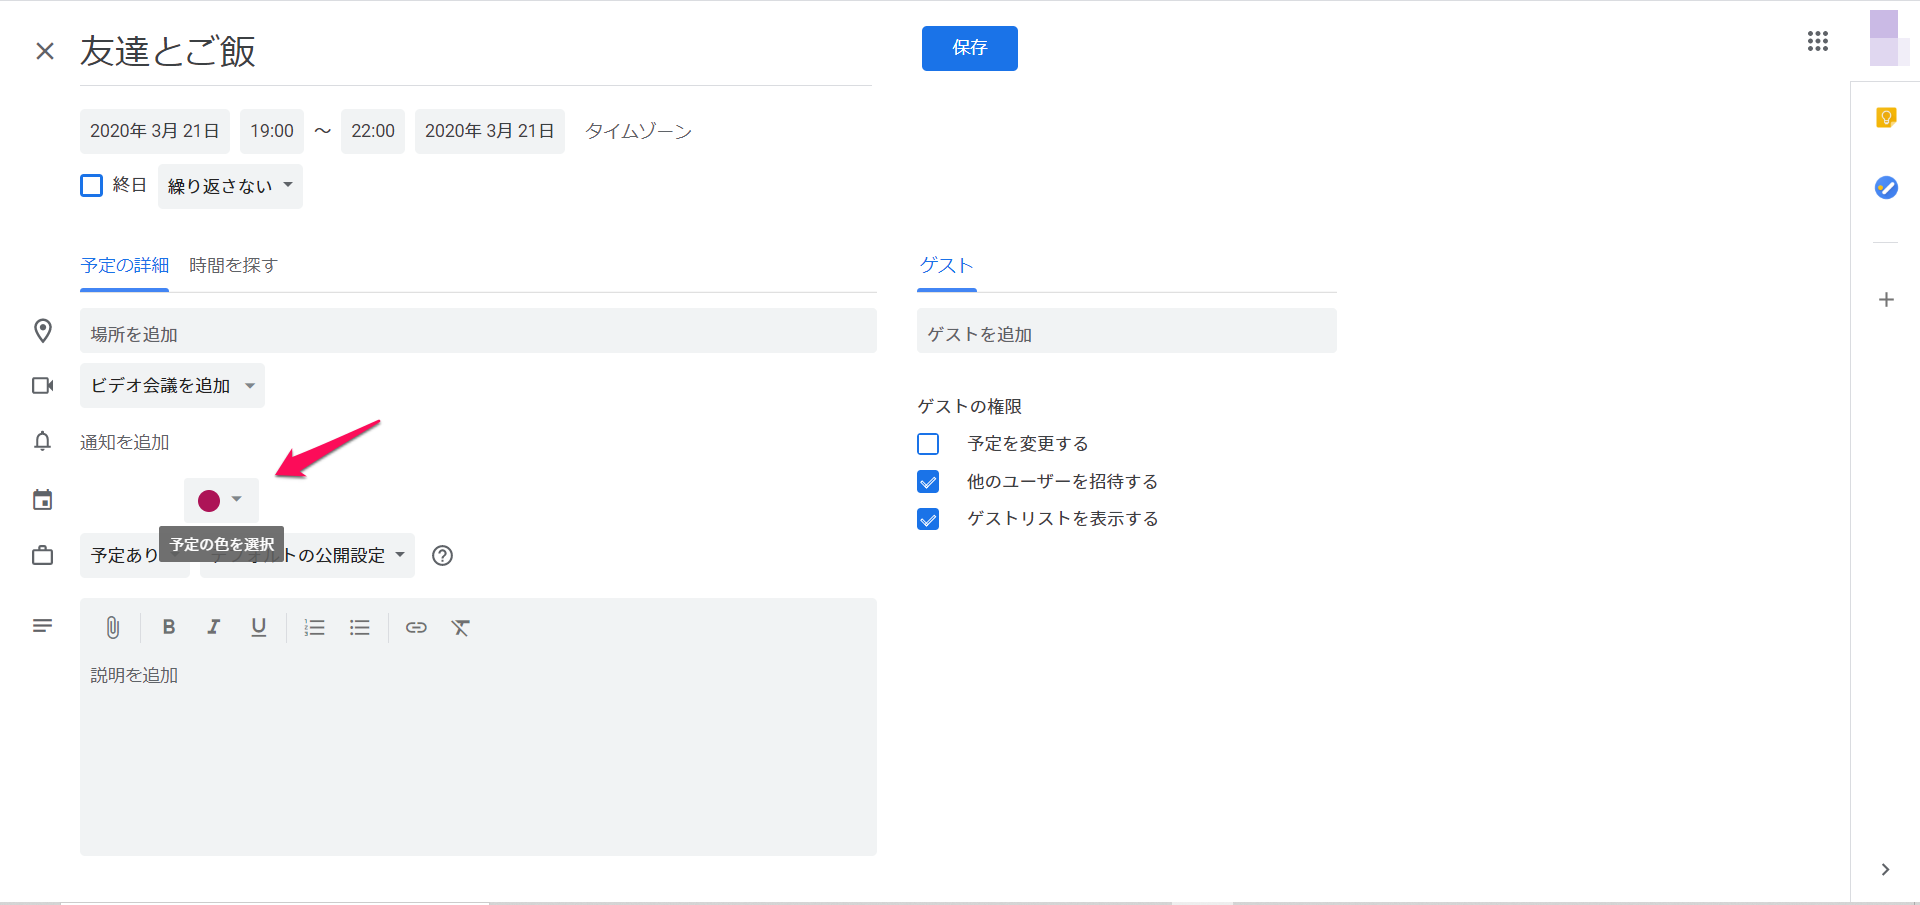Toggle italic formatting
This screenshot has width=1920, height=905.
pos(213,627)
